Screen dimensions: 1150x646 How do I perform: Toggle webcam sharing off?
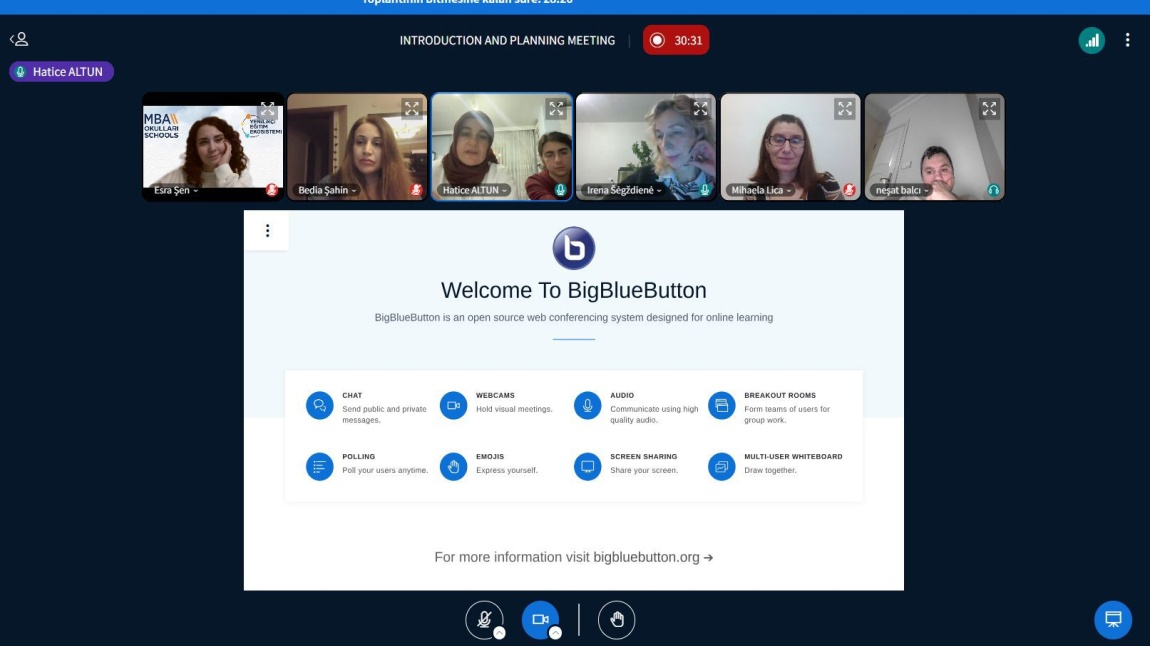click(x=541, y=620)
